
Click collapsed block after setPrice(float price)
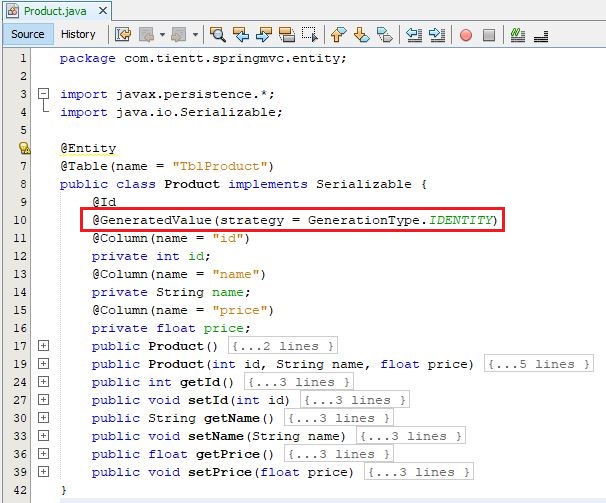[x=419, y=472]
